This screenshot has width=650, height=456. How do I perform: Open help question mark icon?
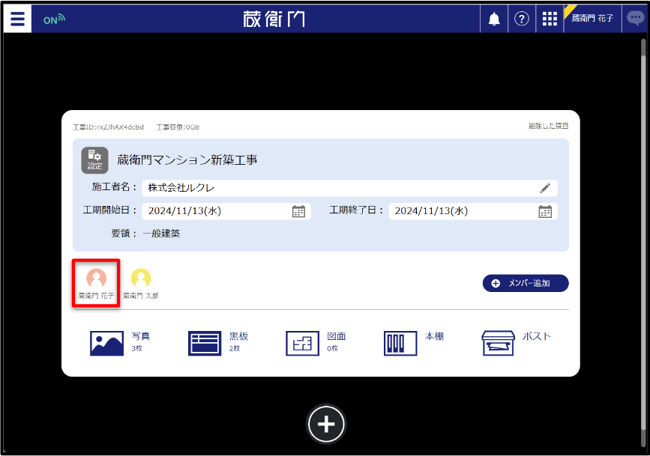pyautogui.click(x=521, y=19)
